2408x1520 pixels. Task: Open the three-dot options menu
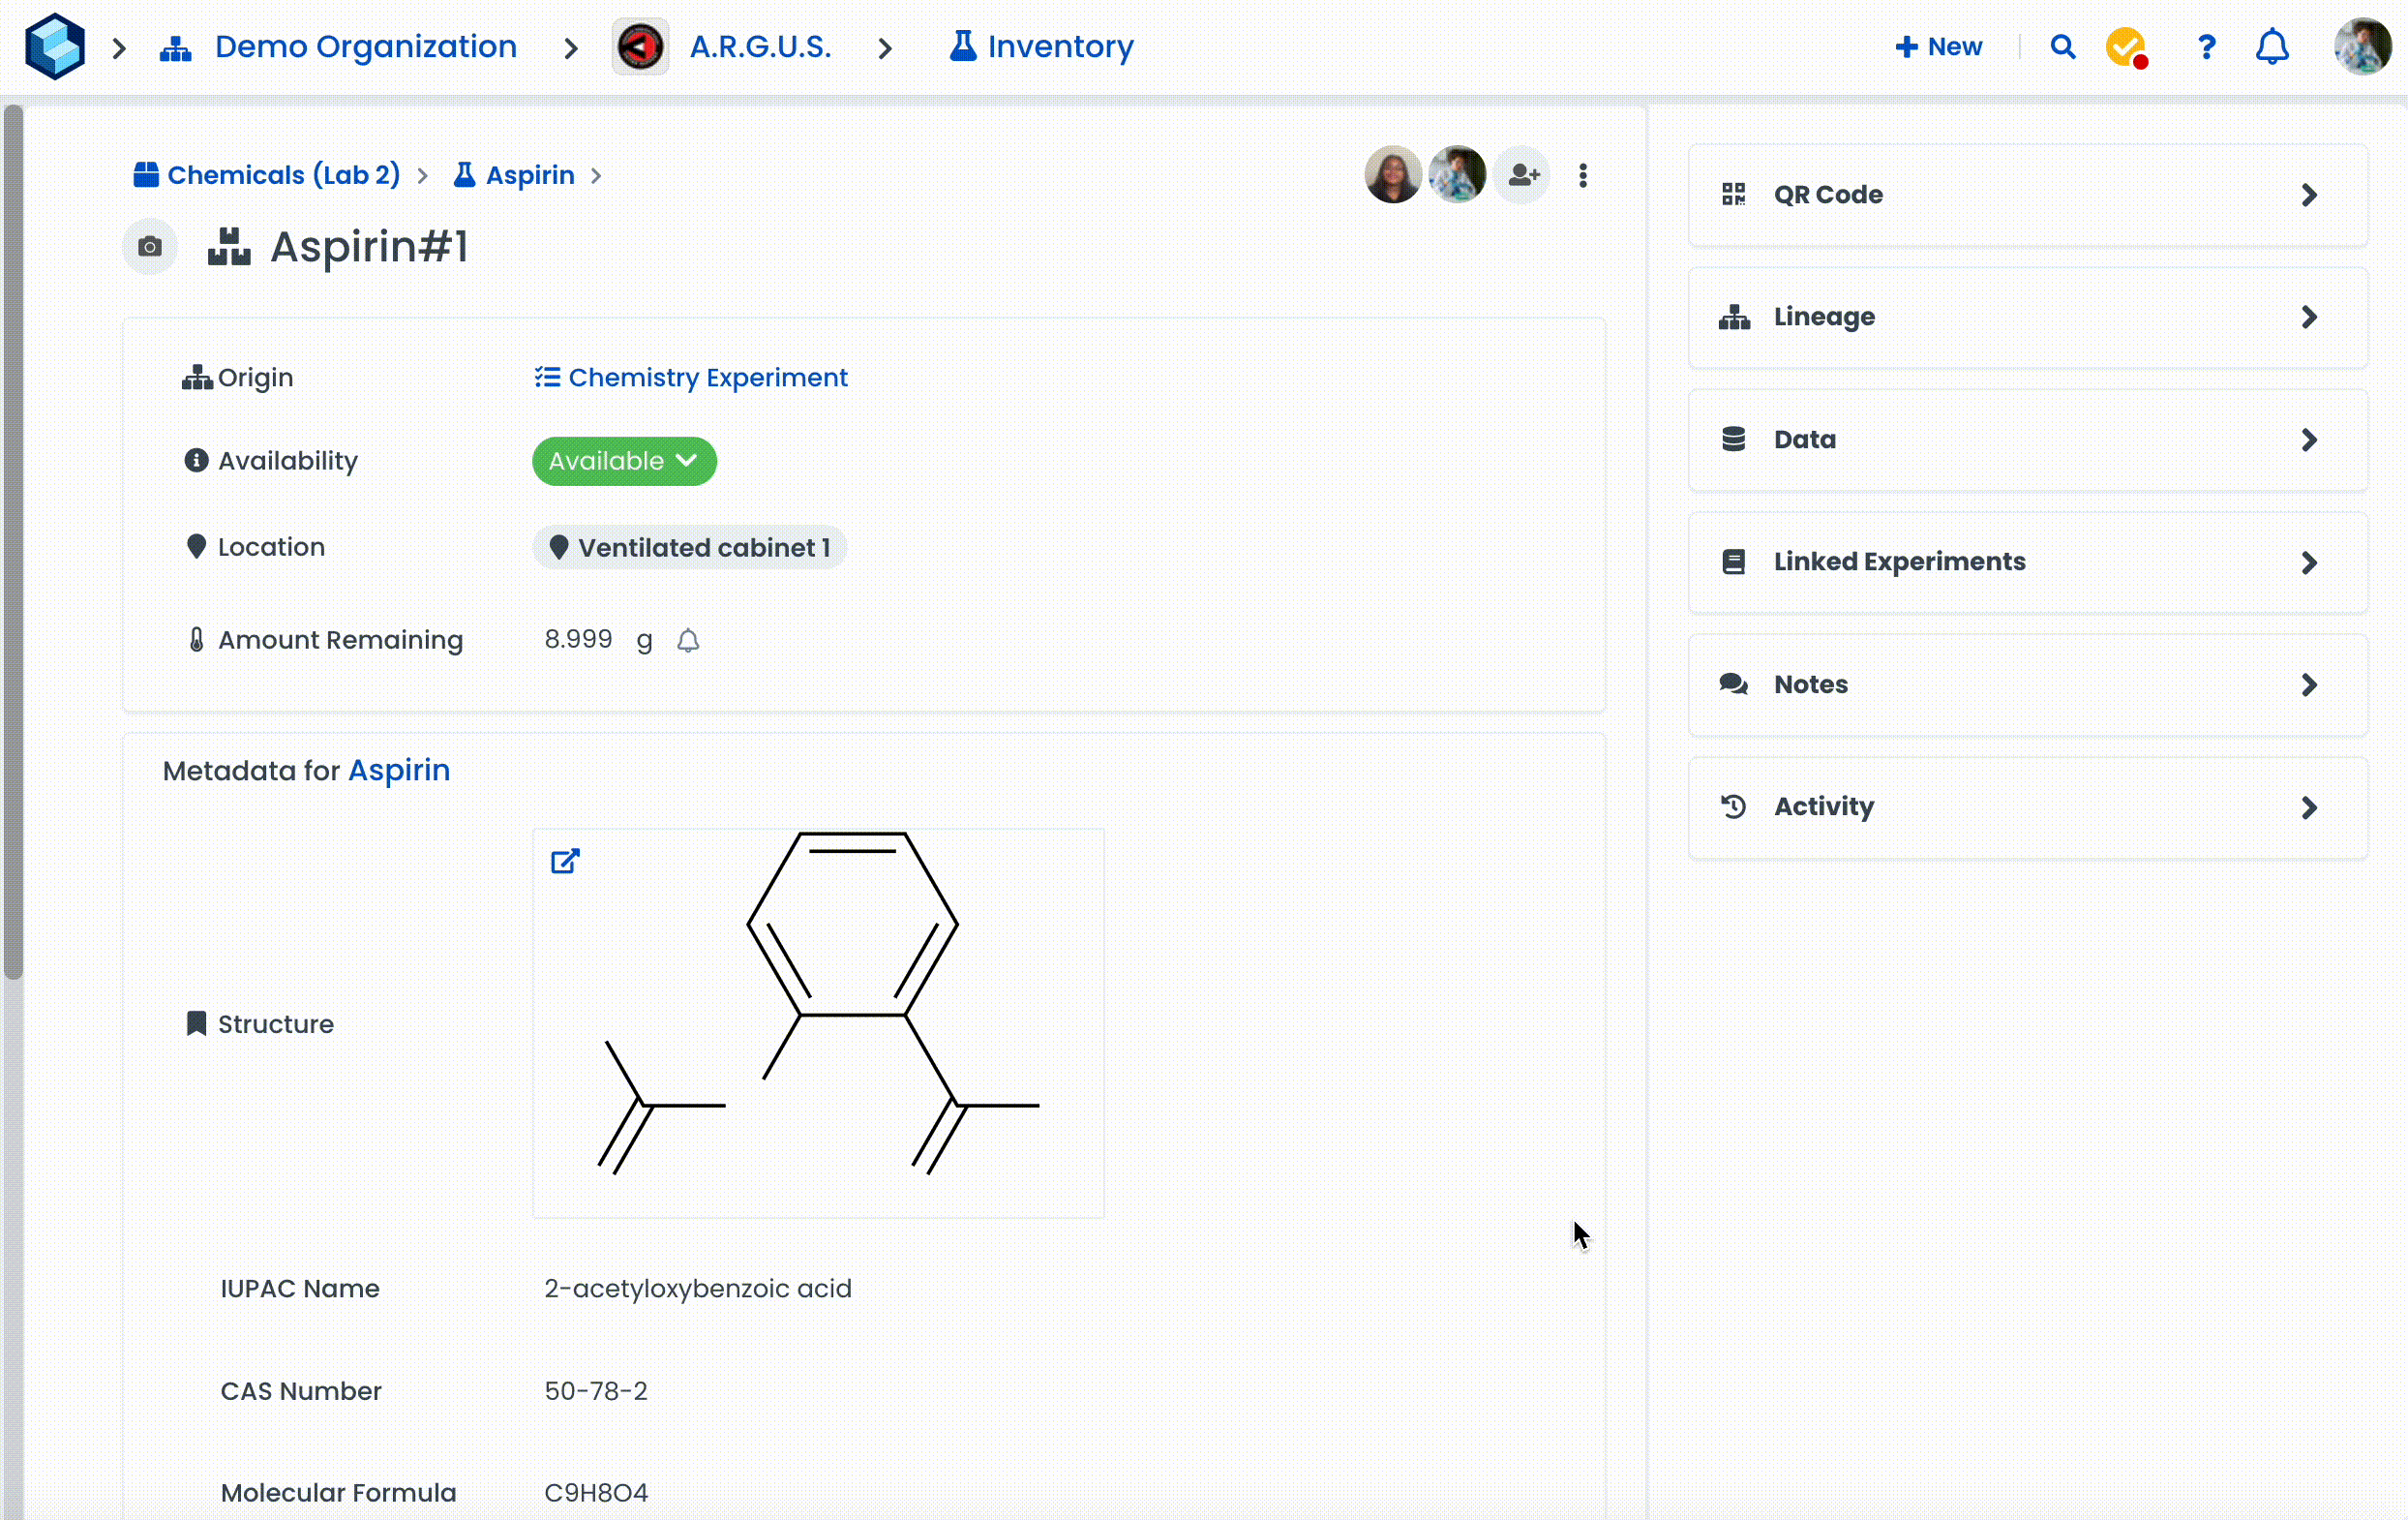1583,176
